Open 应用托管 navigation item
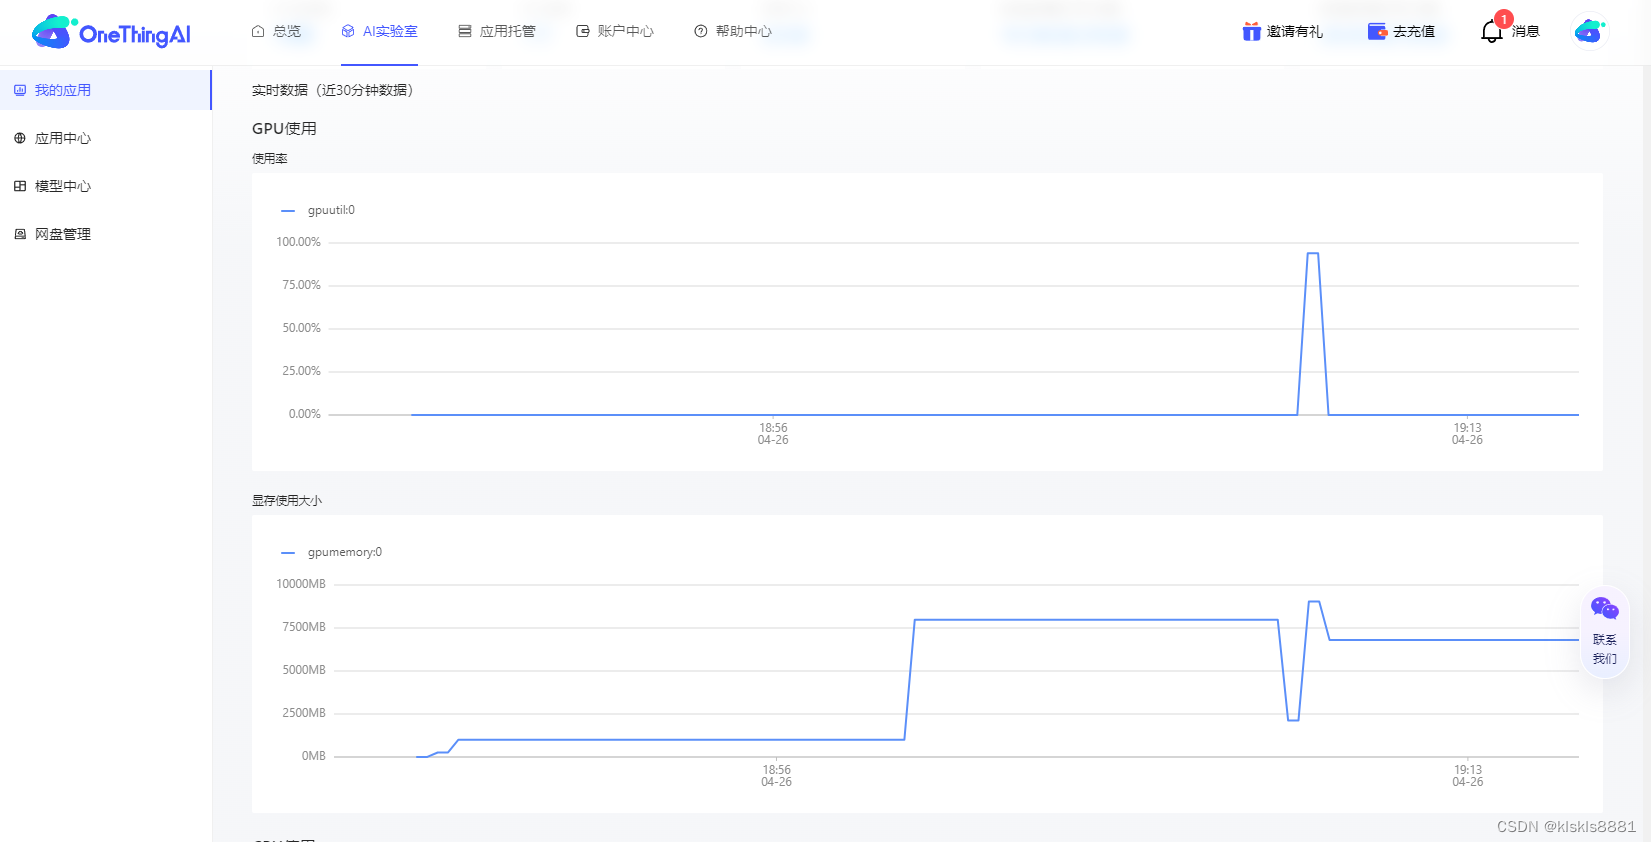1651x842 pixels. [x=497, y=31]
